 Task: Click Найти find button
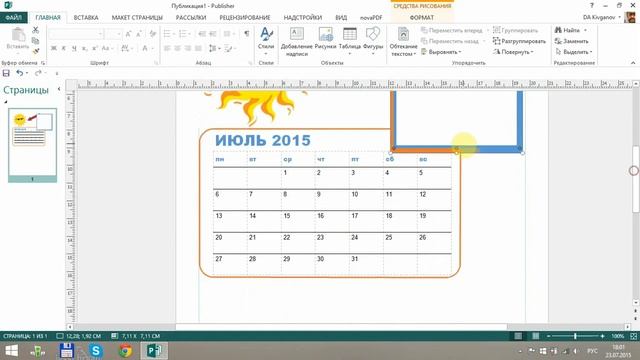pyautogui.click(x=567, y=30)
